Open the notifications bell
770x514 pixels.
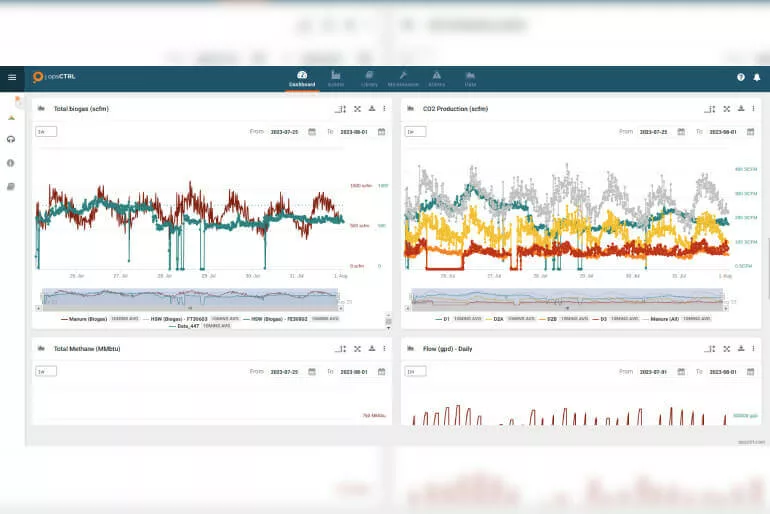[x=757, y=78]
